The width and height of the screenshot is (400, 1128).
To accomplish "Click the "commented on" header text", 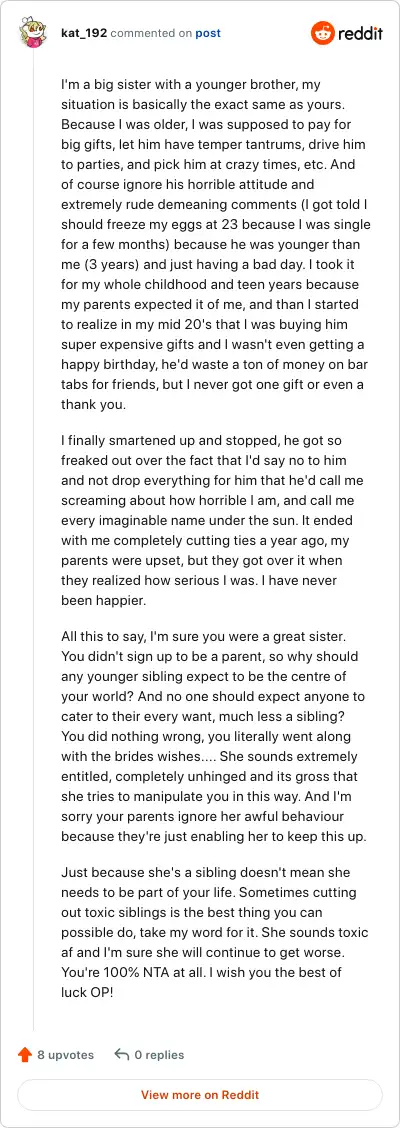I will (151, 33).
